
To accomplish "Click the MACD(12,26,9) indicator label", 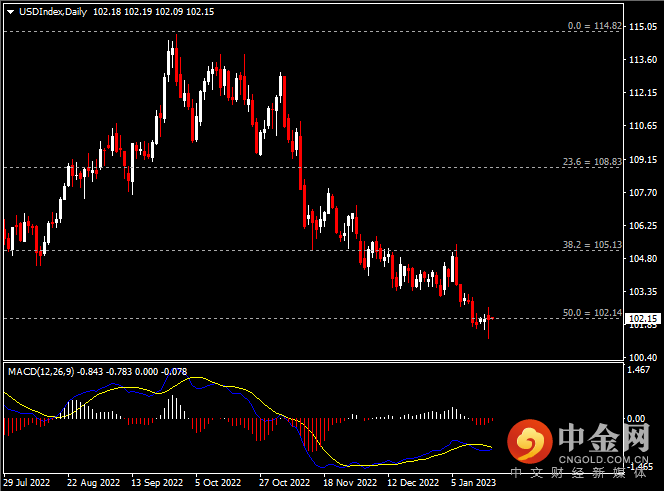I will tap(41, 371).
